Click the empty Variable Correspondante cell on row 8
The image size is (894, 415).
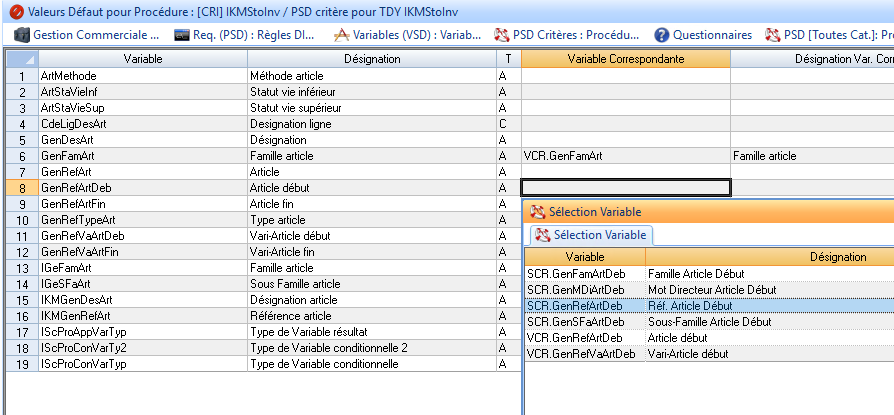(626, 188)
